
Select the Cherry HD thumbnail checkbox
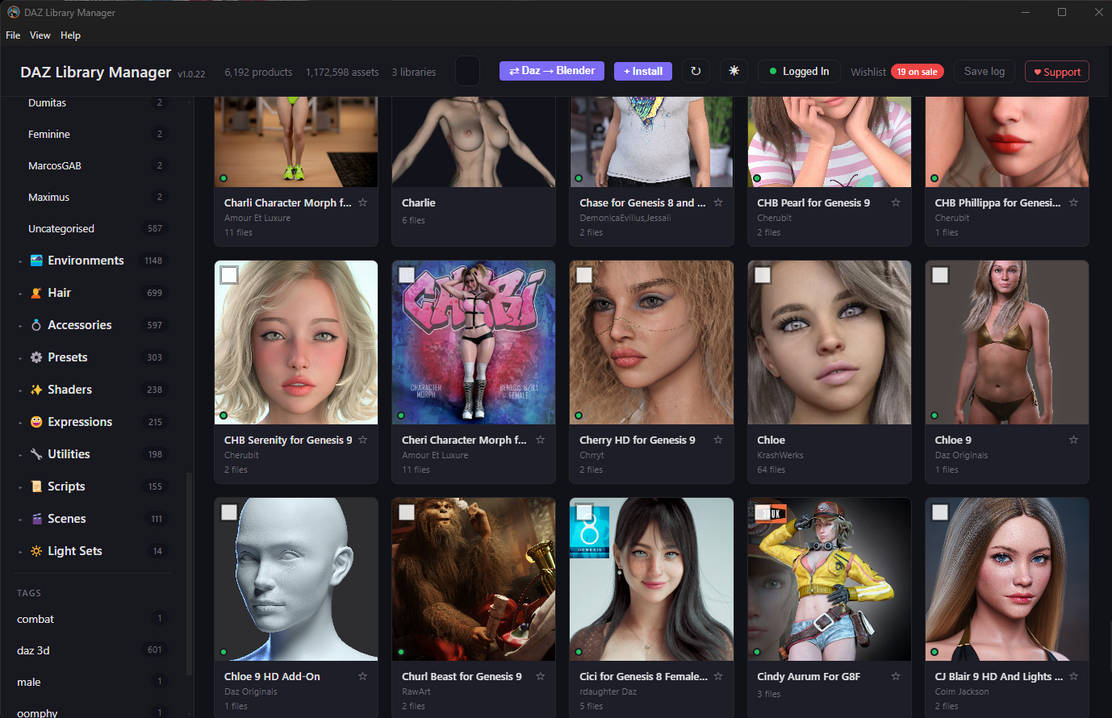584,275
